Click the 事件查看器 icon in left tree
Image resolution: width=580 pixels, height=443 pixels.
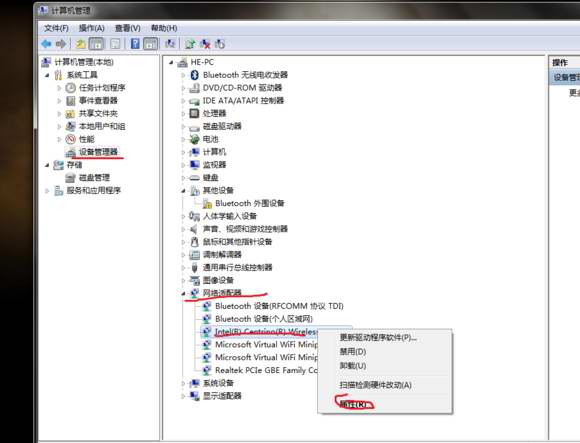click(x=70, y=101)
